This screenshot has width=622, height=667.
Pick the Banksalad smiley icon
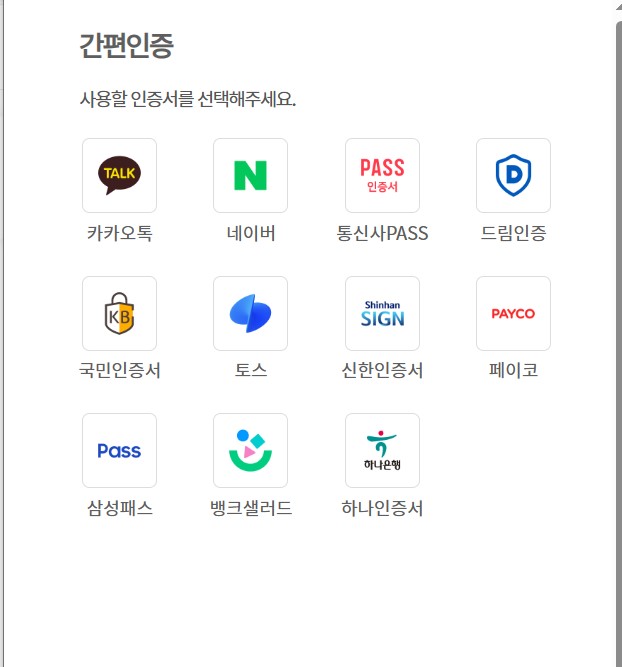click(x=251, y=450)
